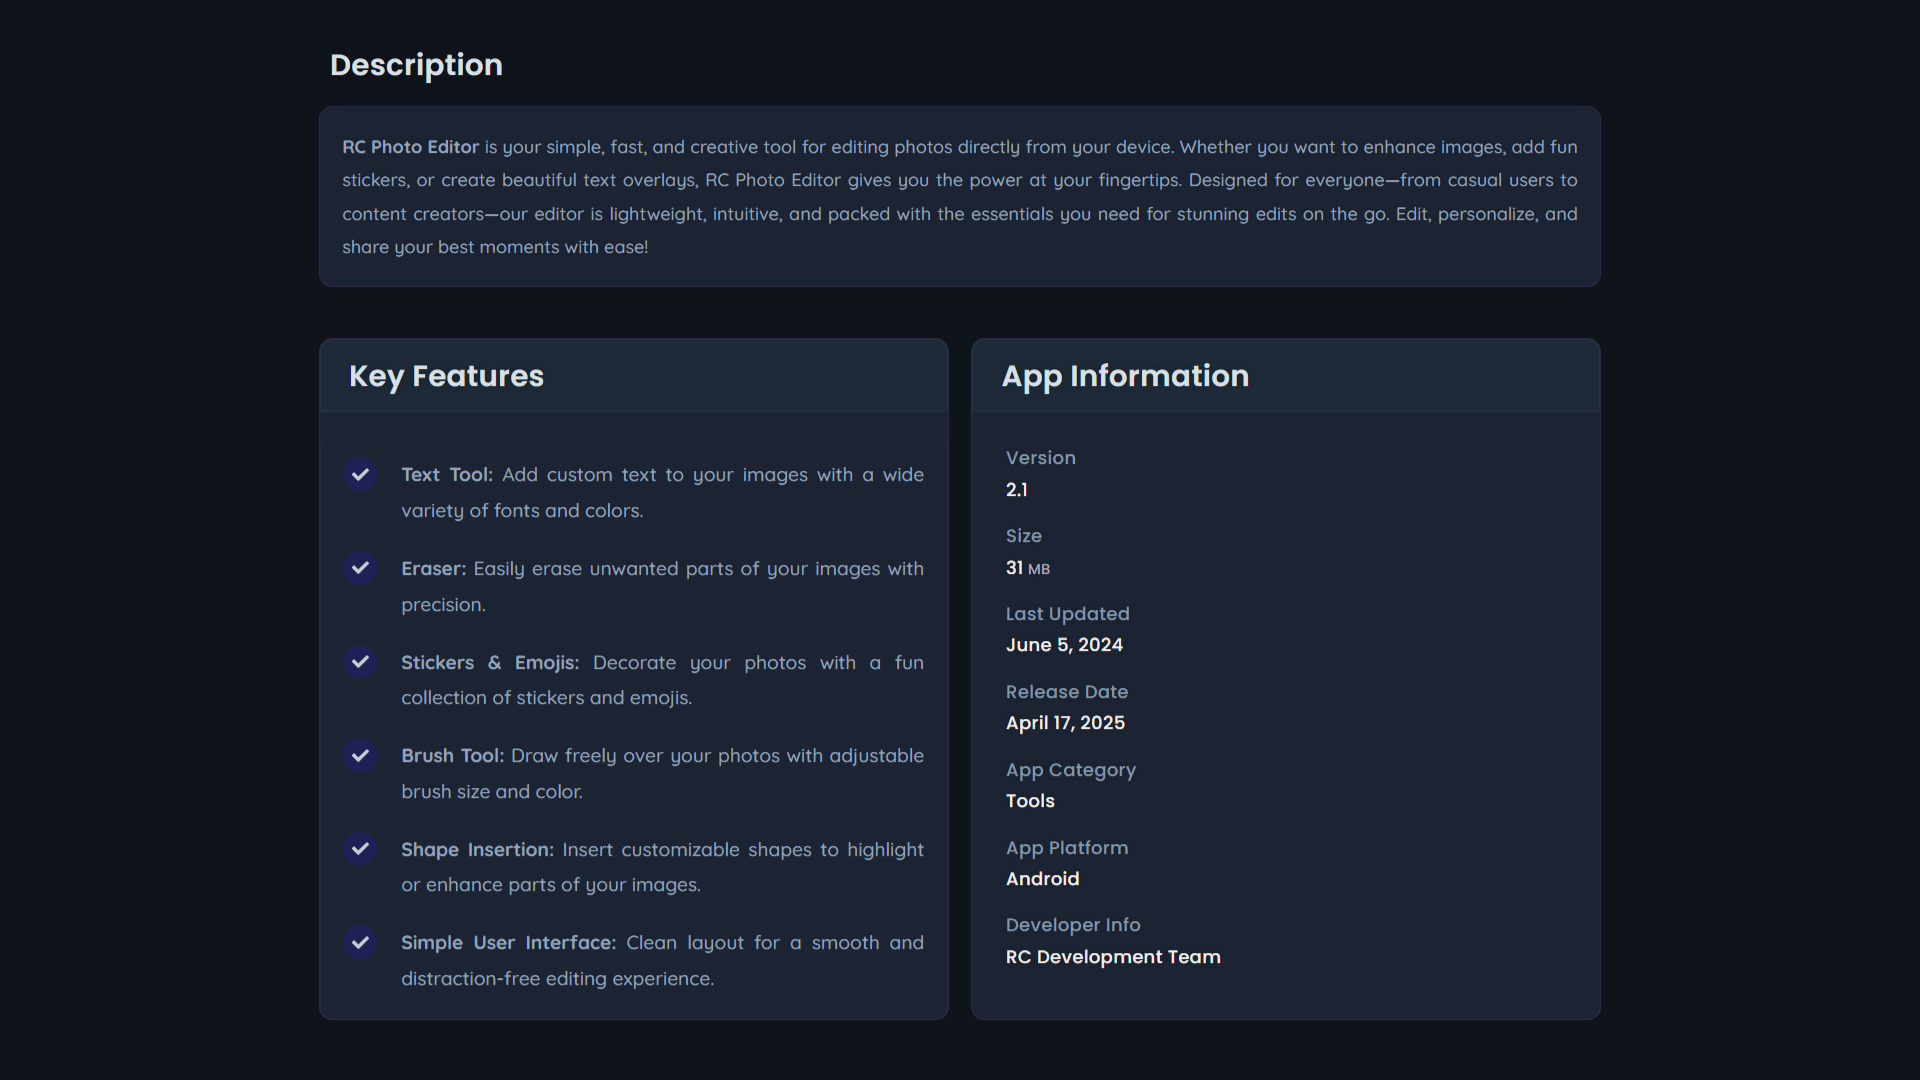The image size is (1920, 1080).
Task: Click checkmark icon beside Simple User Interface
Action: [x=360, y=942]
